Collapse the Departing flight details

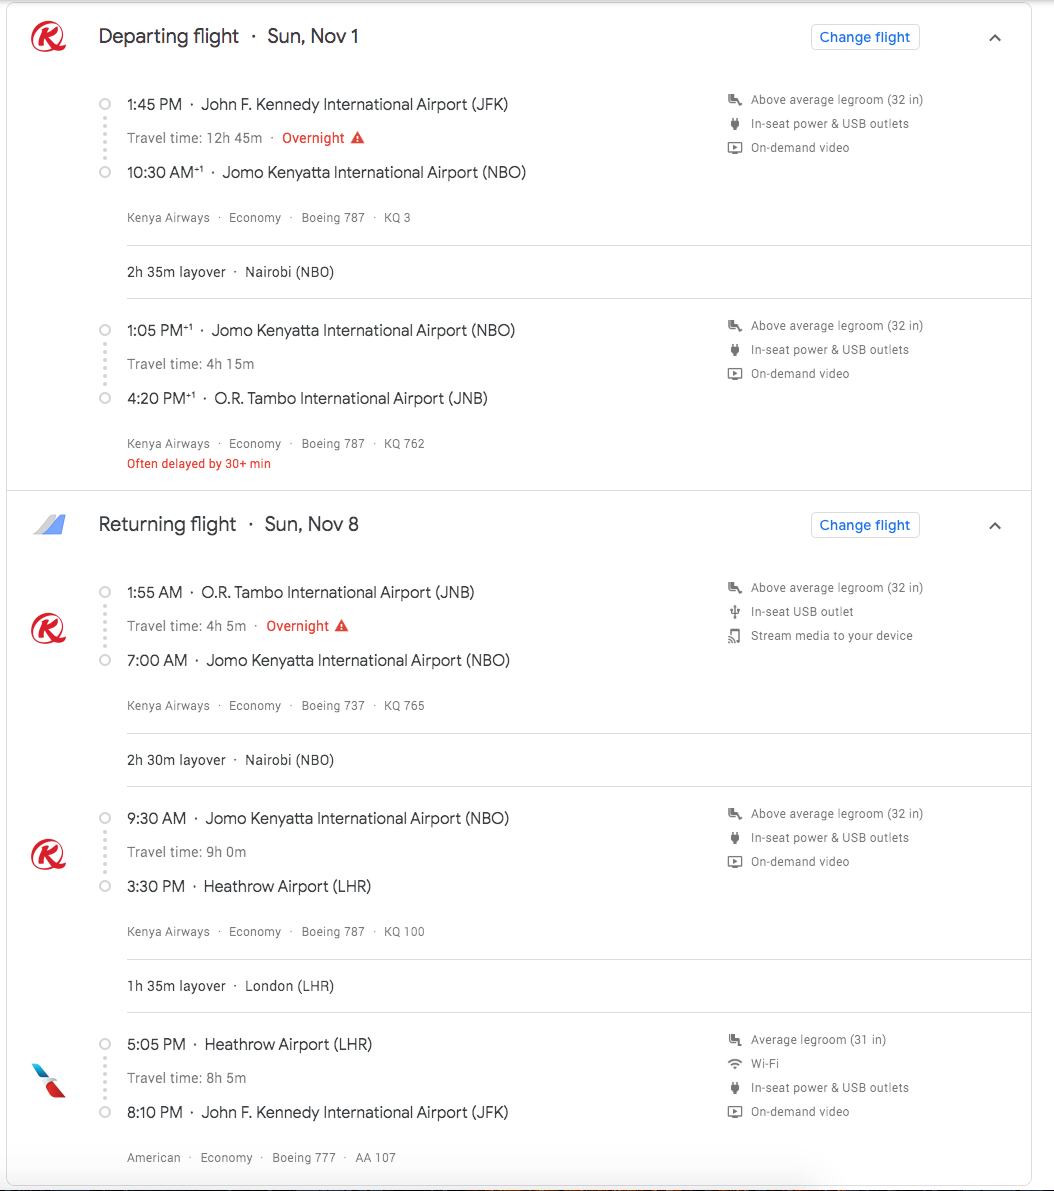pyautogui.click(x=995, y=38)
